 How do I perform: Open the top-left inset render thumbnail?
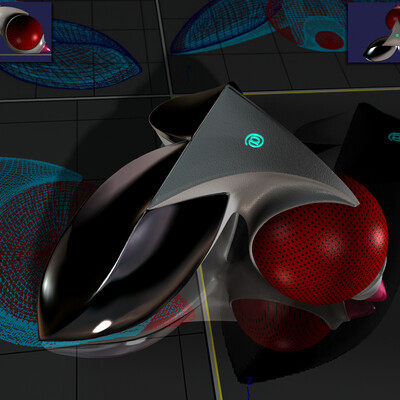tap(26, 32)
